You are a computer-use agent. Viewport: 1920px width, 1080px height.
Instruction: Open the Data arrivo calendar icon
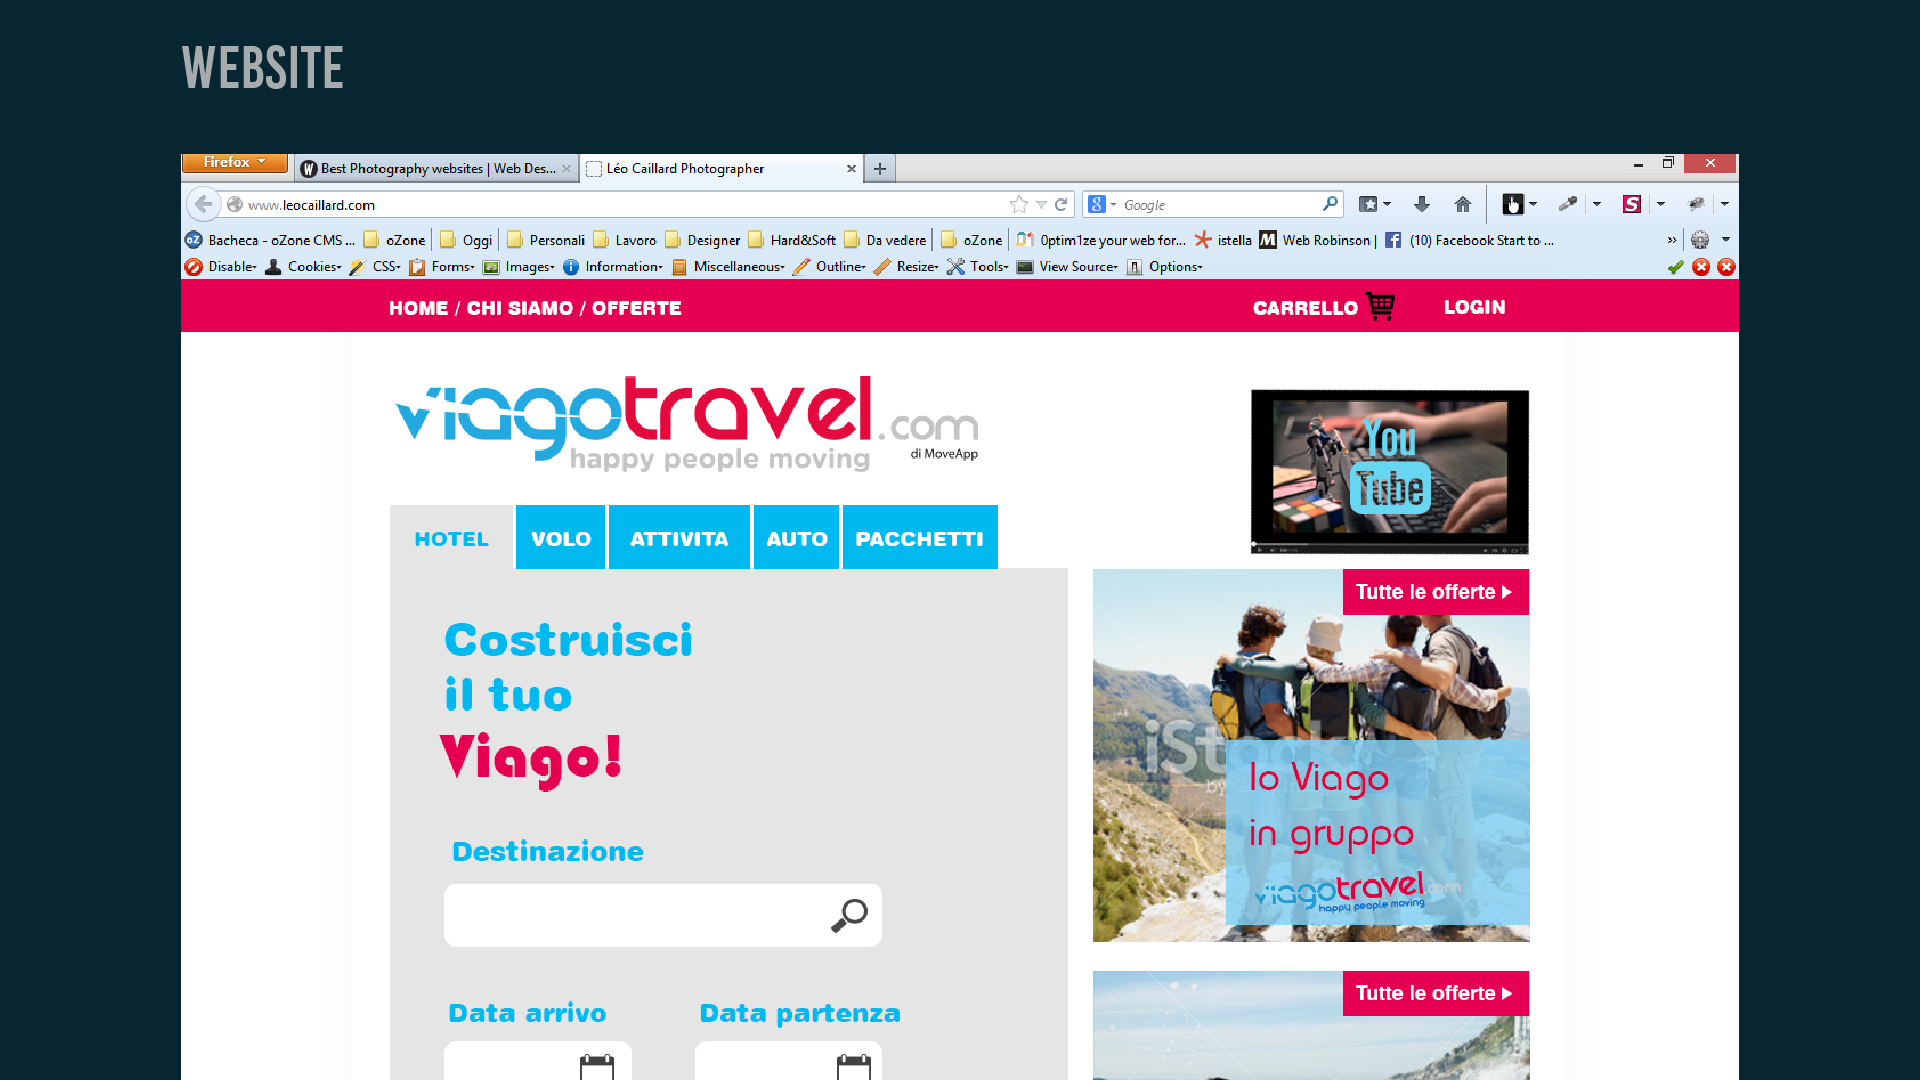point(597,1066)
